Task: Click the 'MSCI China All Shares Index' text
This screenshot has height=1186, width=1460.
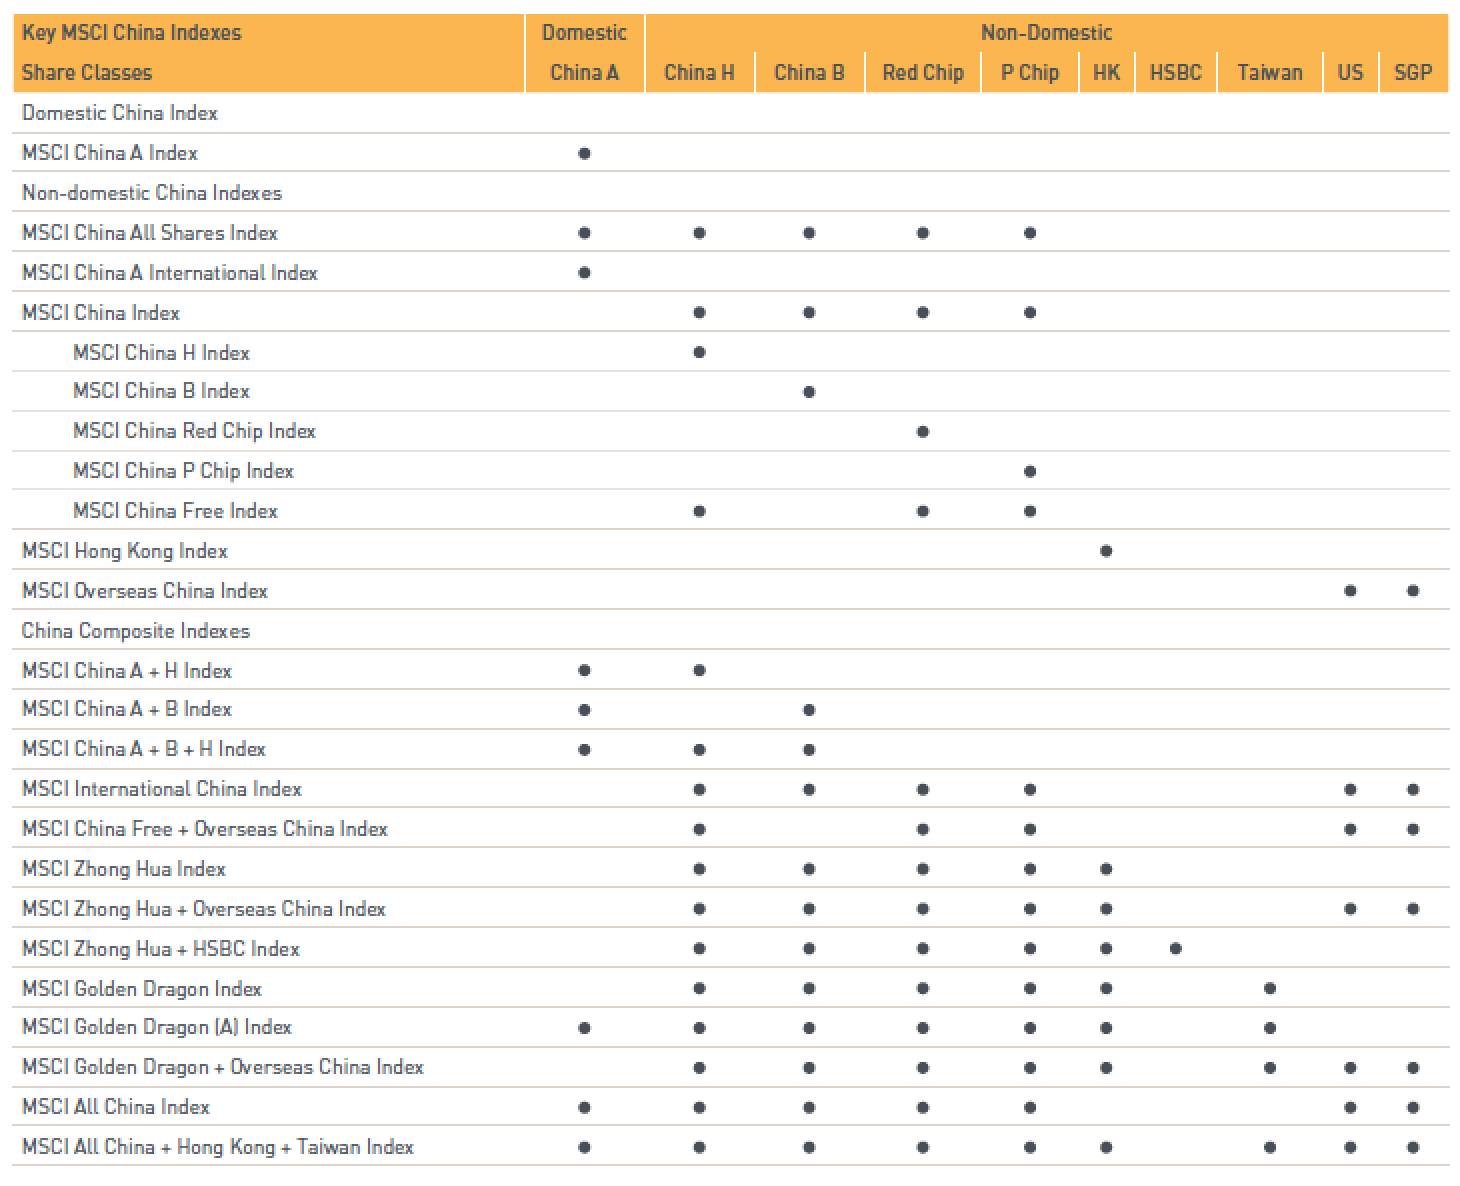Action: click(150, 233)
